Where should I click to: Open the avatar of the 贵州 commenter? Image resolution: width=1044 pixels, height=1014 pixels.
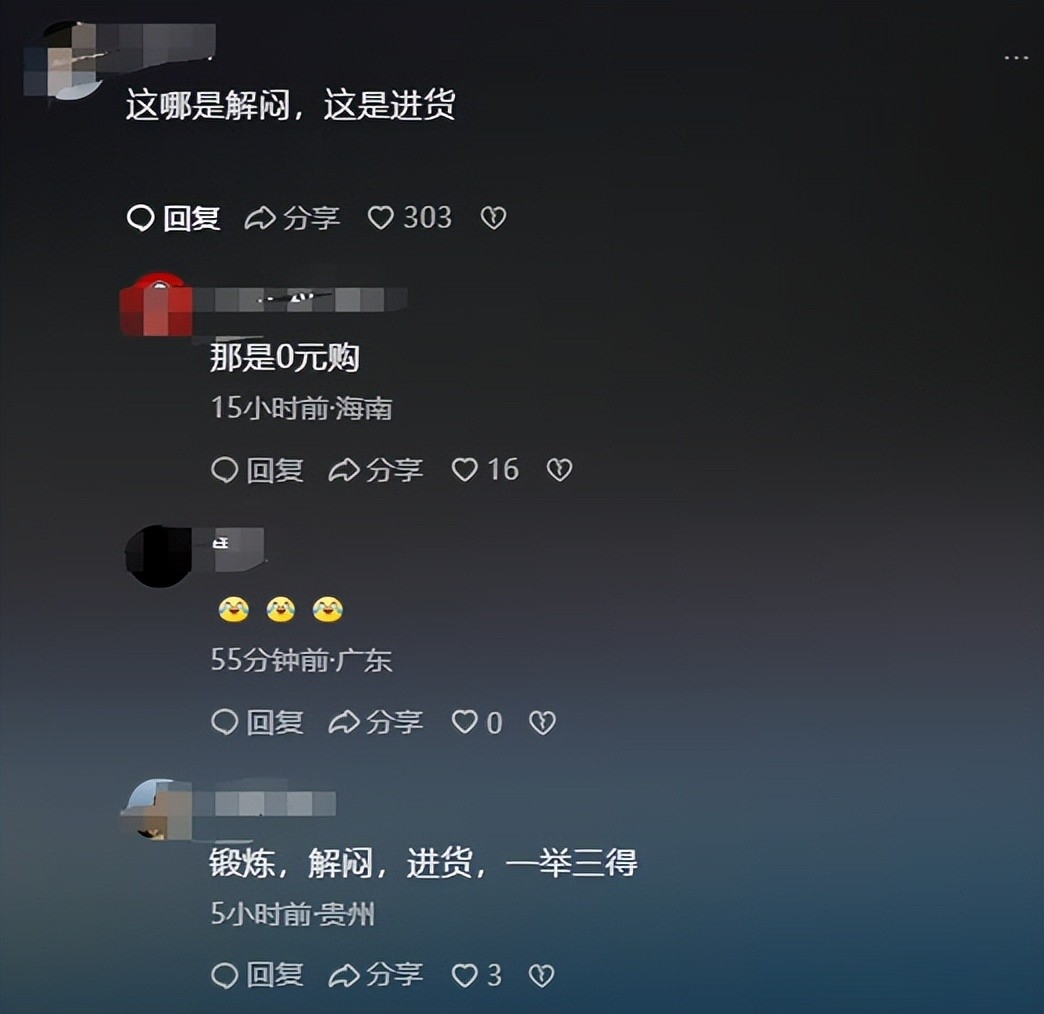(x=157, y=810)
